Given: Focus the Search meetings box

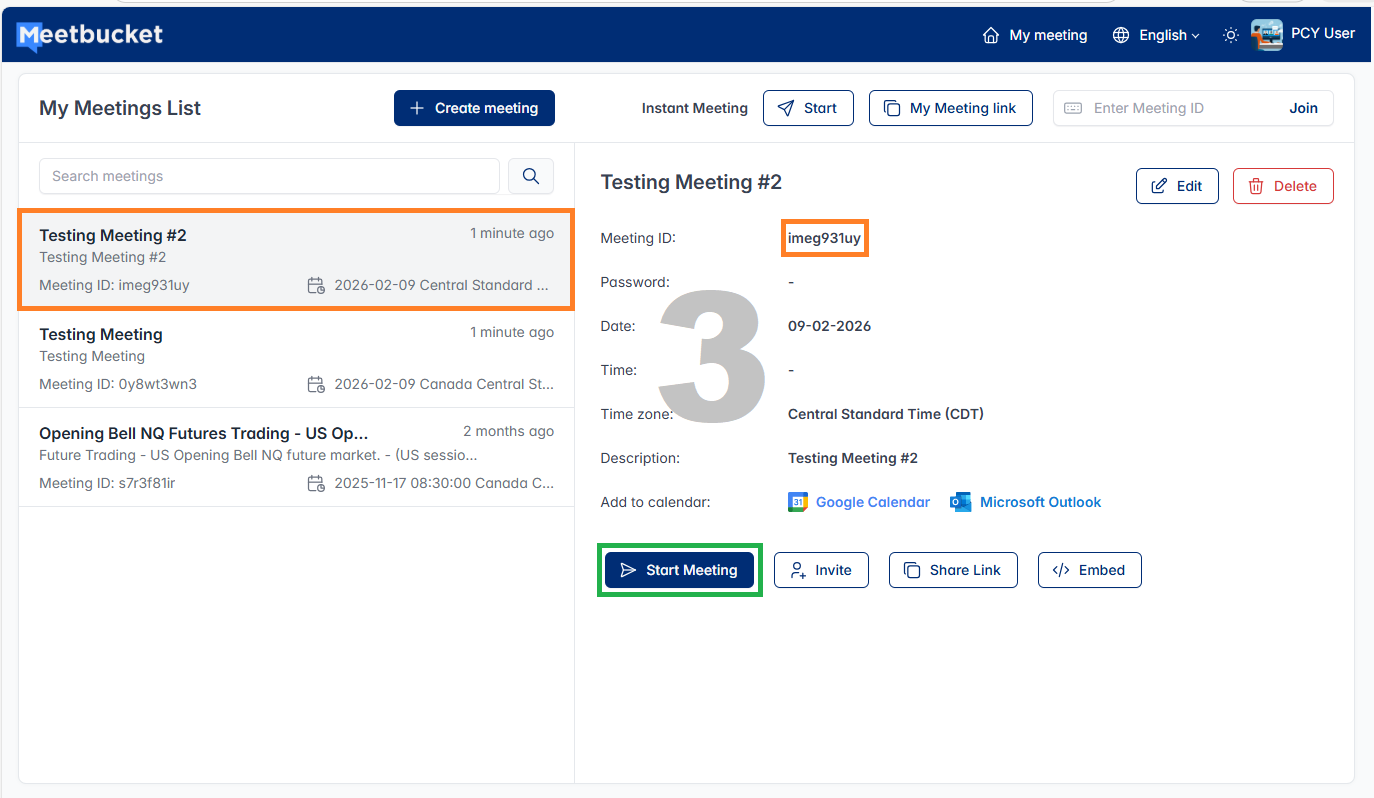Looking at the screenshot, I should point(269,176).
